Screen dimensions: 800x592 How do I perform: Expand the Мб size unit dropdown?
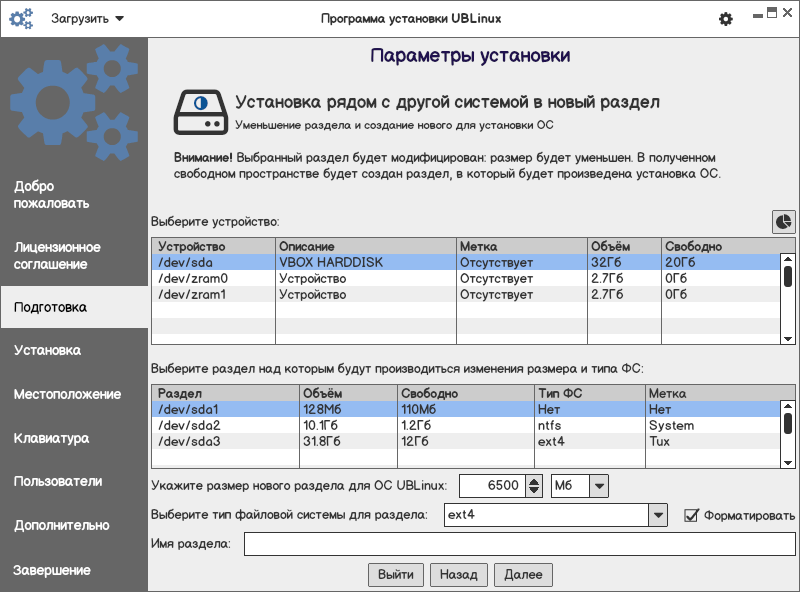(x=599, y=486)
